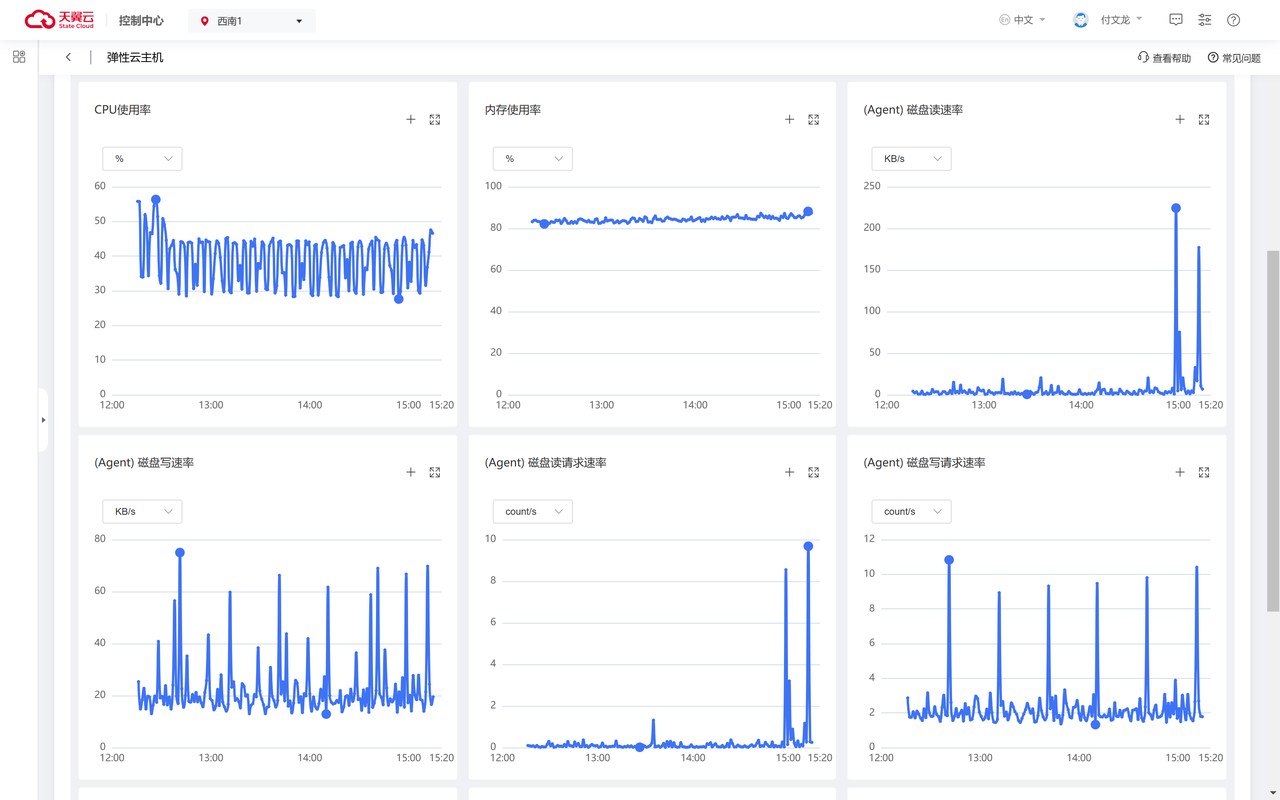Open count/s dropdown for 磁盘读请求速率

coord(532,511)
